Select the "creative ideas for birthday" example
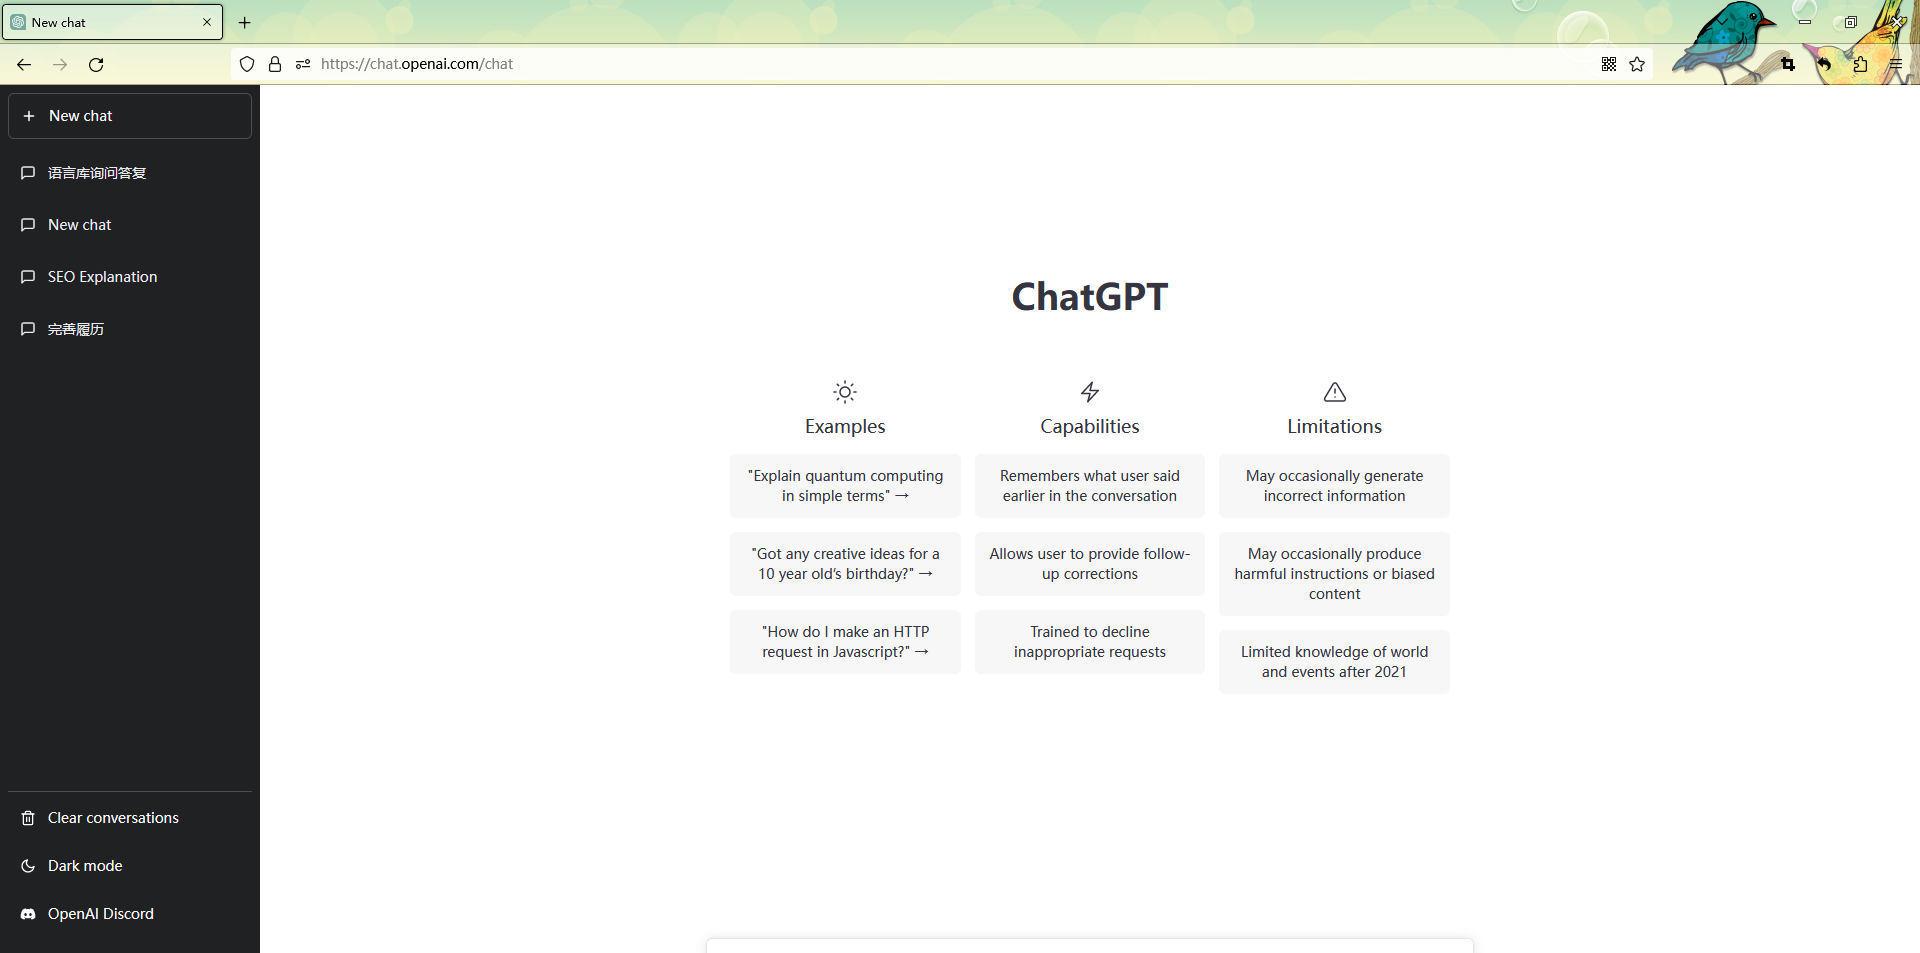 (845, 564)
